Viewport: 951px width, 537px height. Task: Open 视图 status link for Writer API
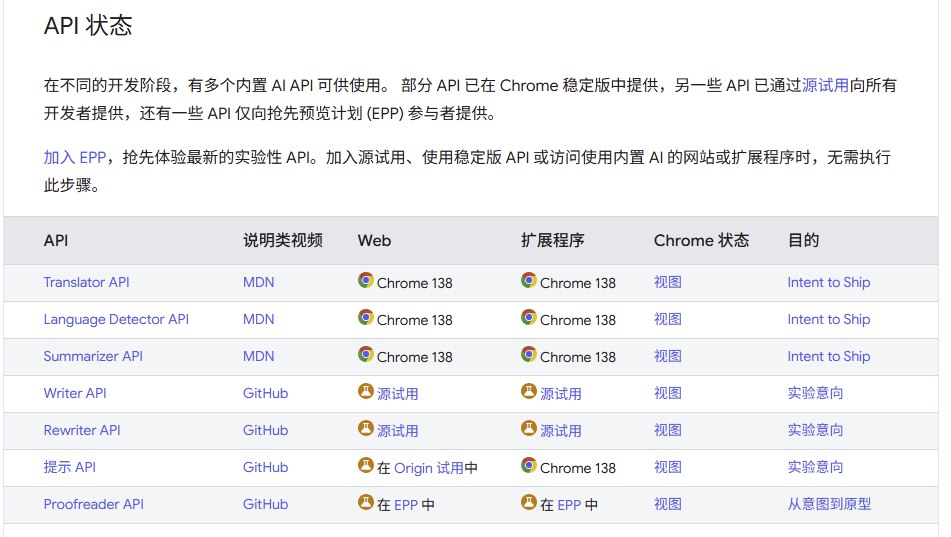668,393
